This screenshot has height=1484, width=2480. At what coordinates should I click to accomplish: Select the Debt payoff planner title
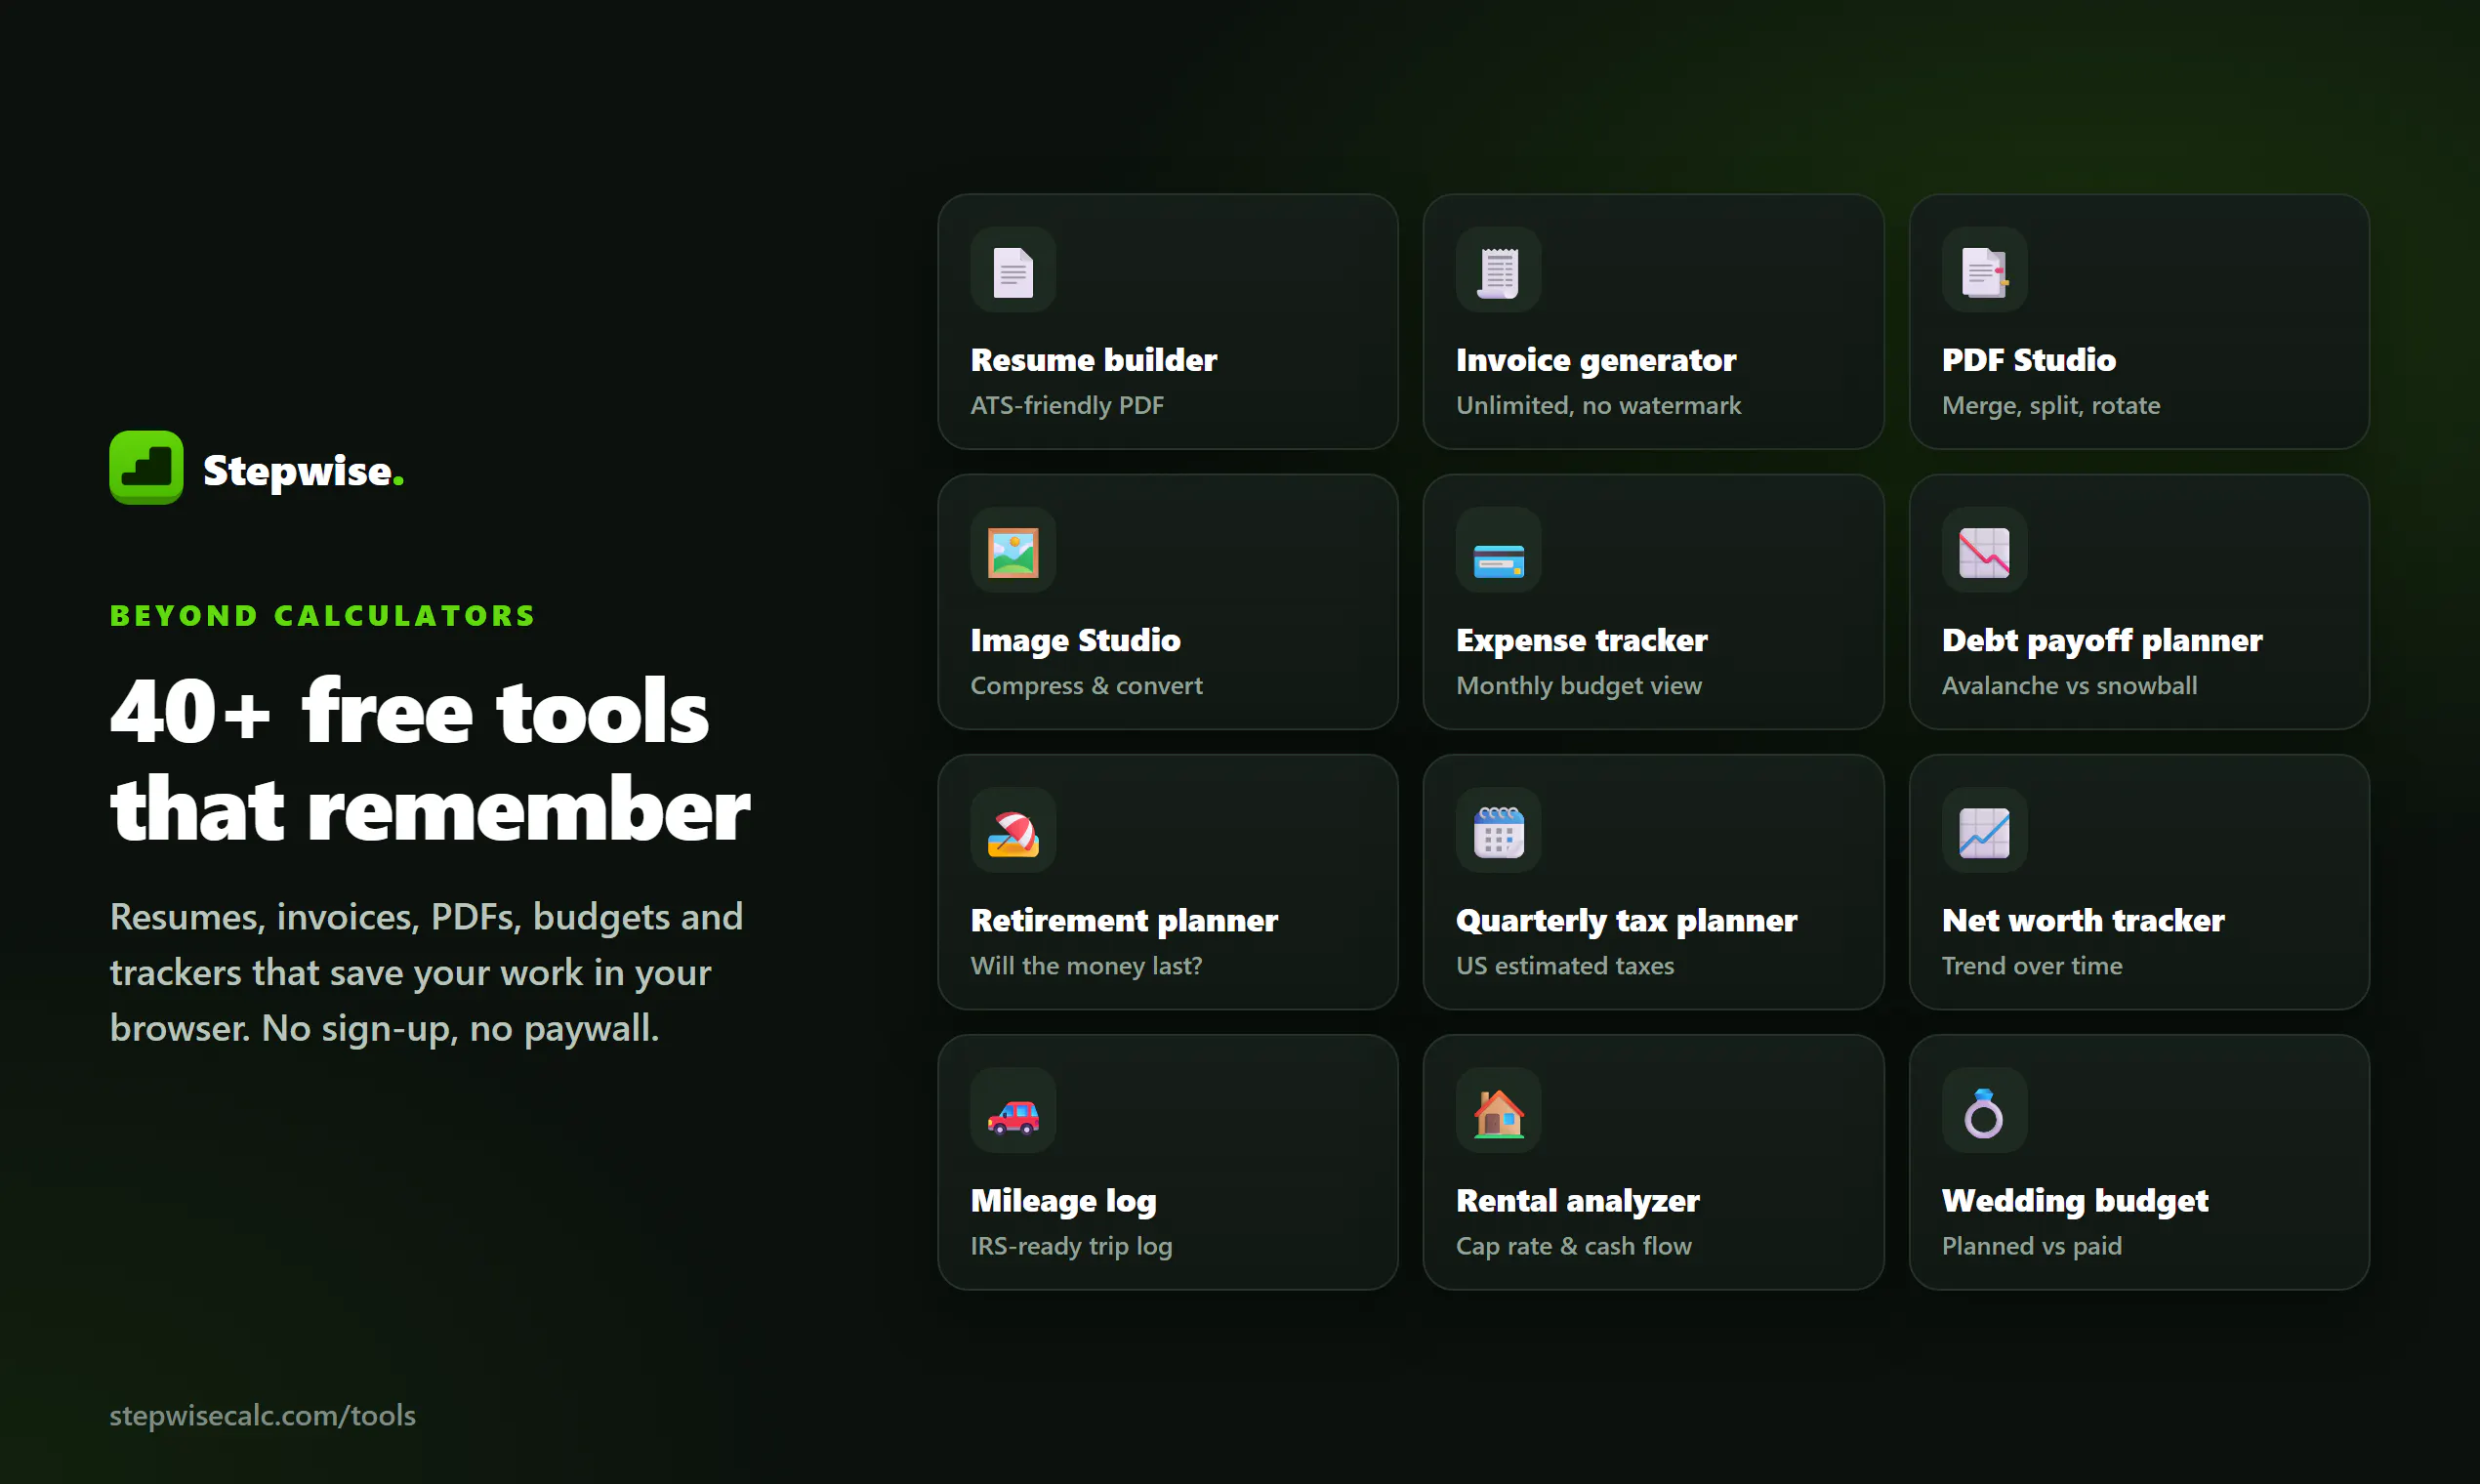[x=2101, y=641]
